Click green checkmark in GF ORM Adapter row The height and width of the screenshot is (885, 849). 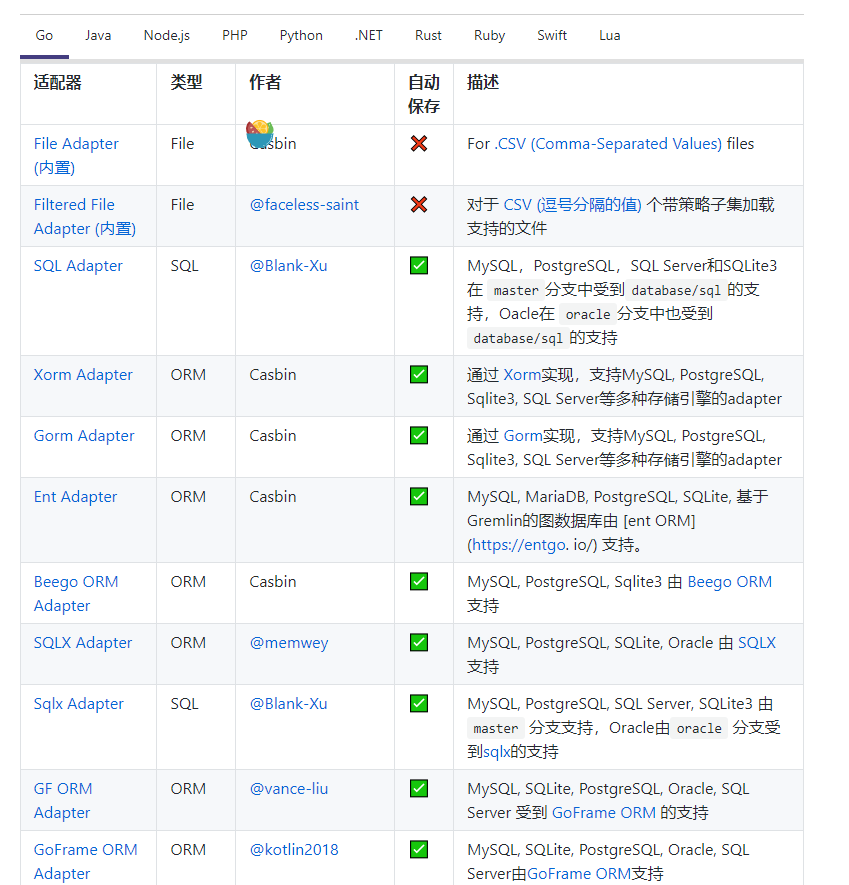point(419,789)
